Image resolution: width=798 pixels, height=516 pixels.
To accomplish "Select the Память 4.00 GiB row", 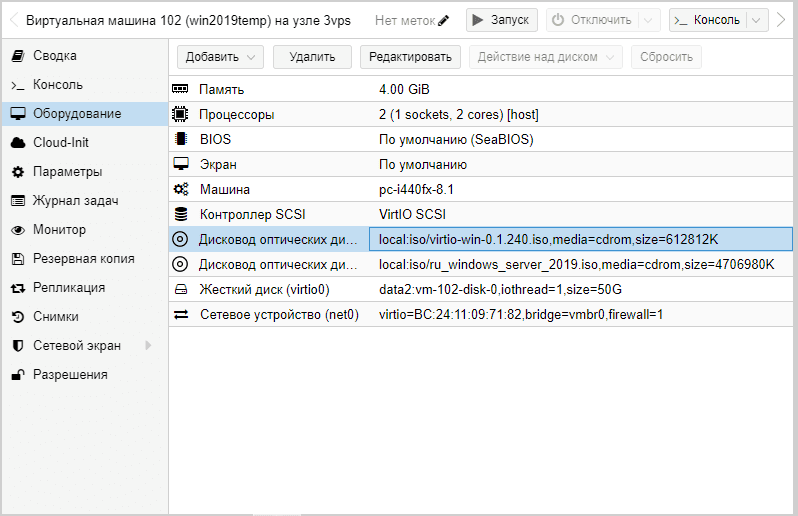I will point(481,89).
